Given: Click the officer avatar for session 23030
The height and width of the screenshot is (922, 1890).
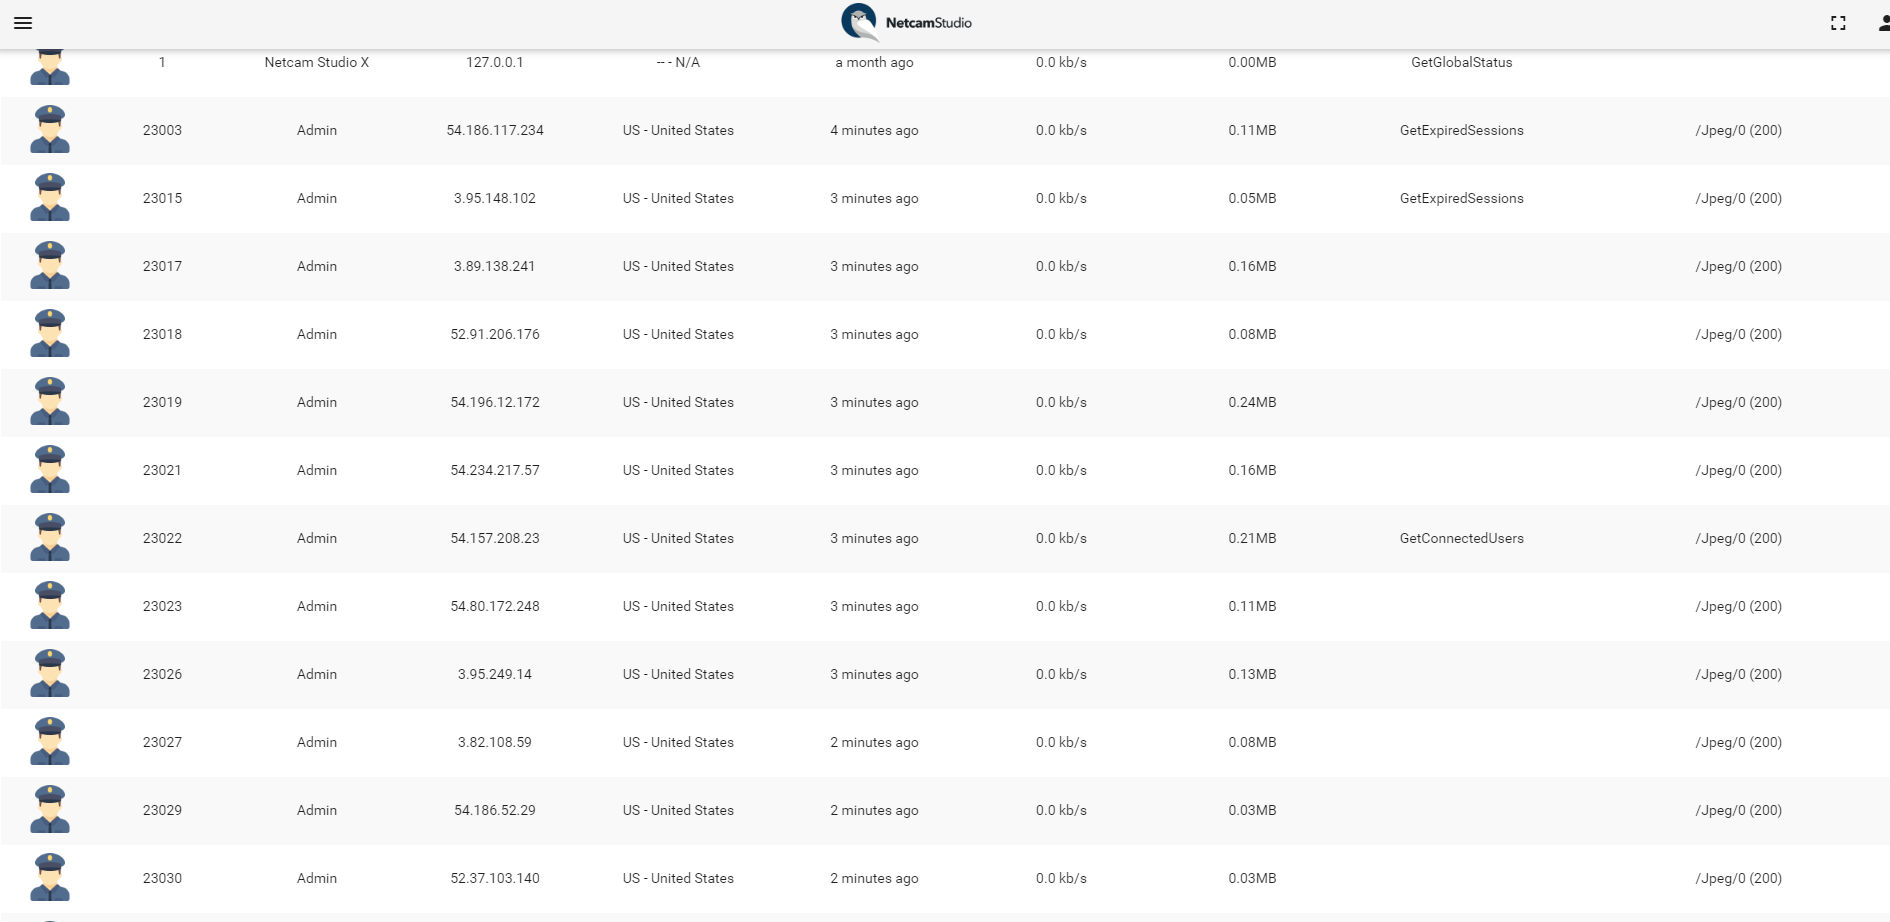Looking at the screenshot, I should coord(50,878).
